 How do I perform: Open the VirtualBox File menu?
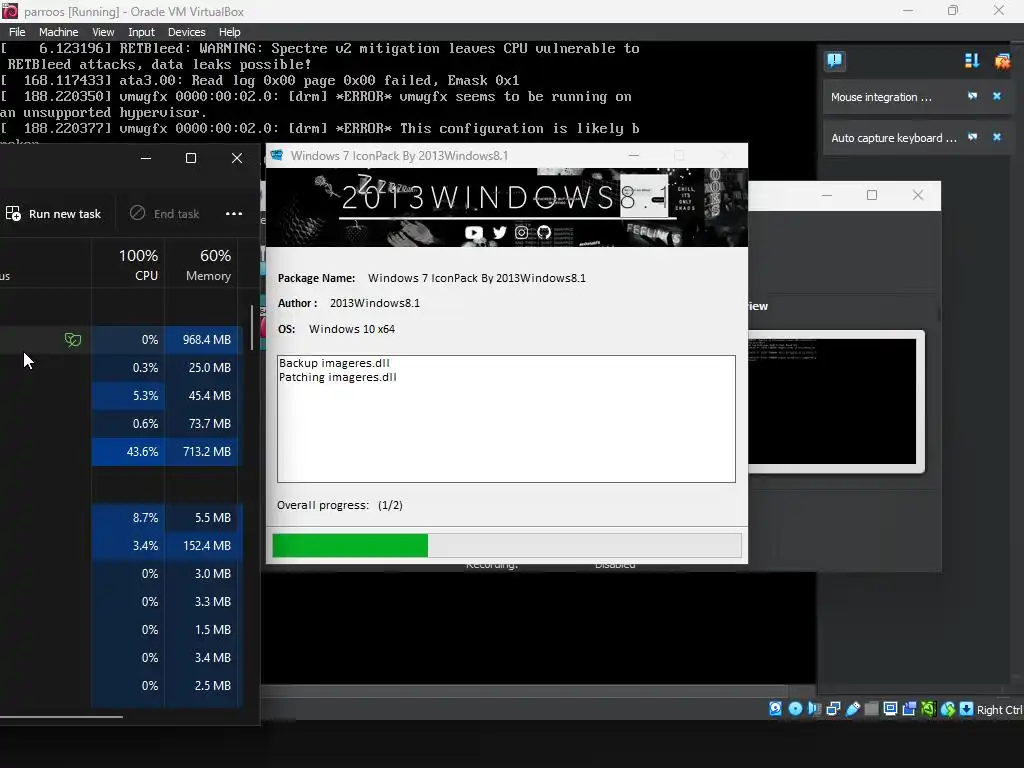pos(17,32)
